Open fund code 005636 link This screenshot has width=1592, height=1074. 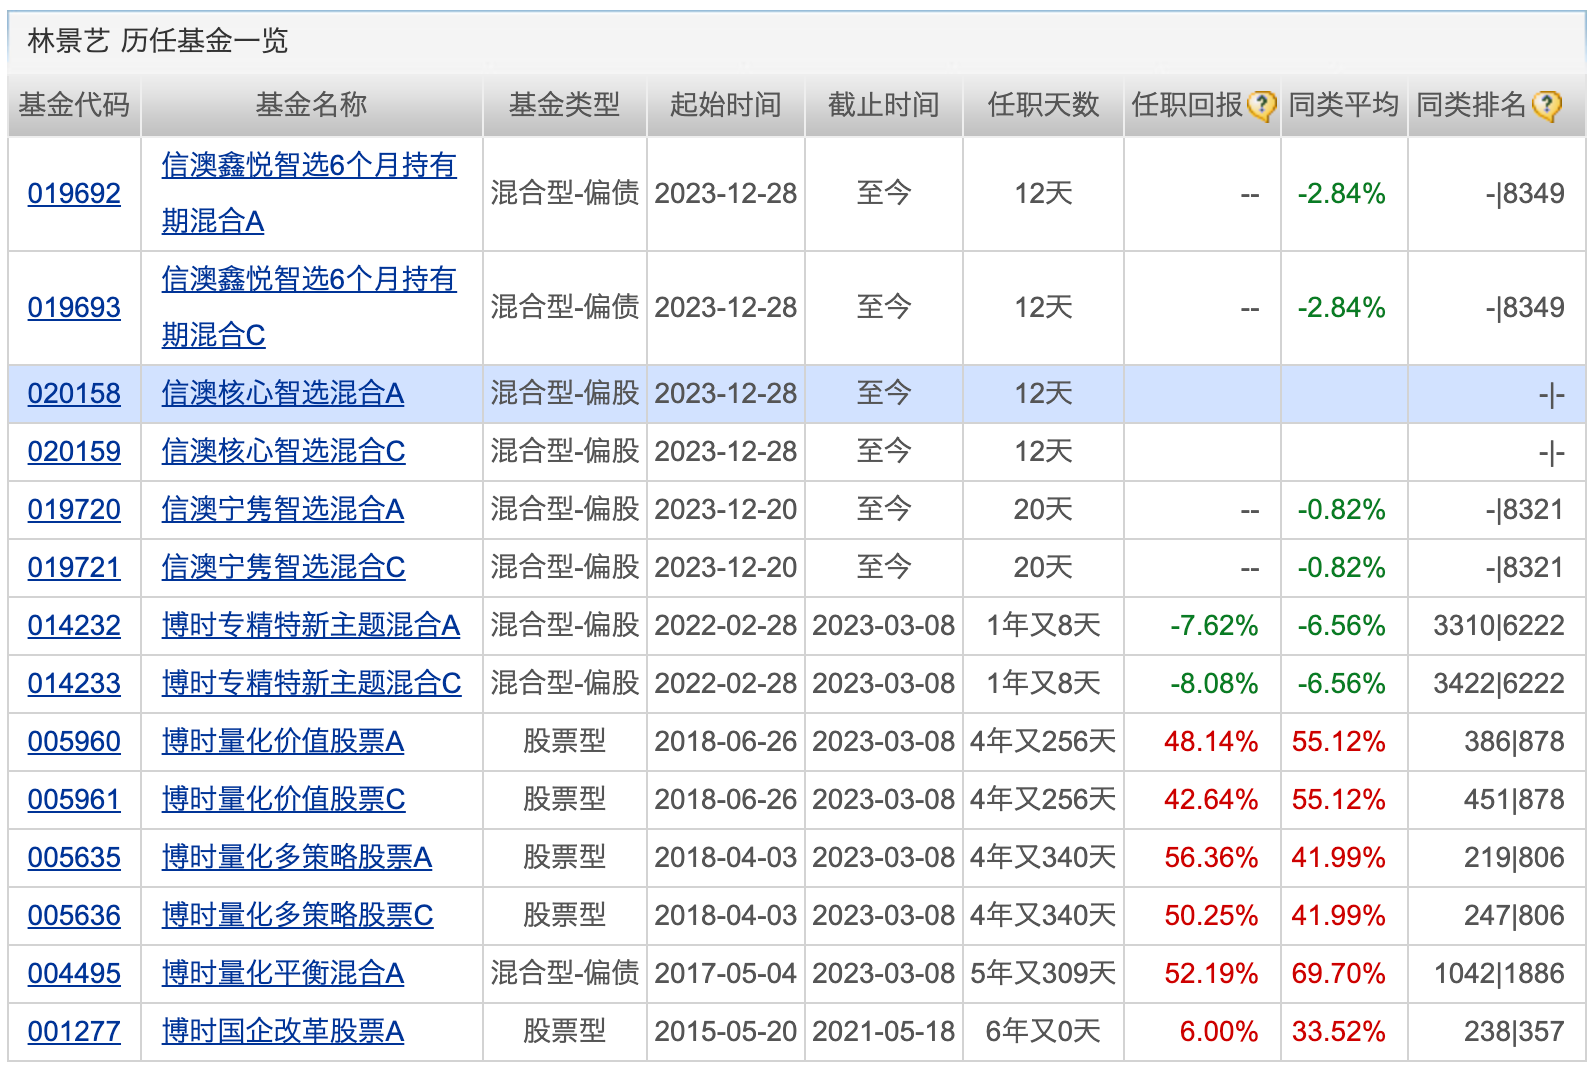coord(74,915)
